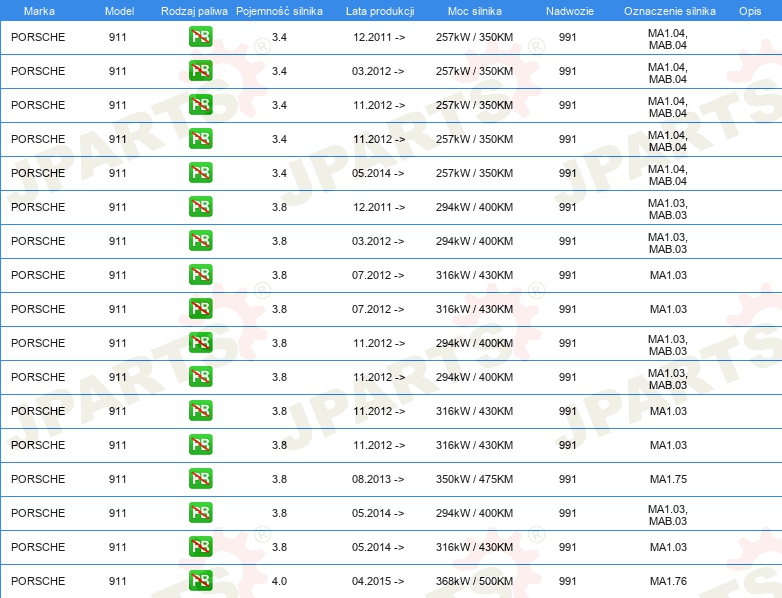782x598 pixels.
Task: Click 05.2014 -> date in the 316kW row
Action: (378, 547)
